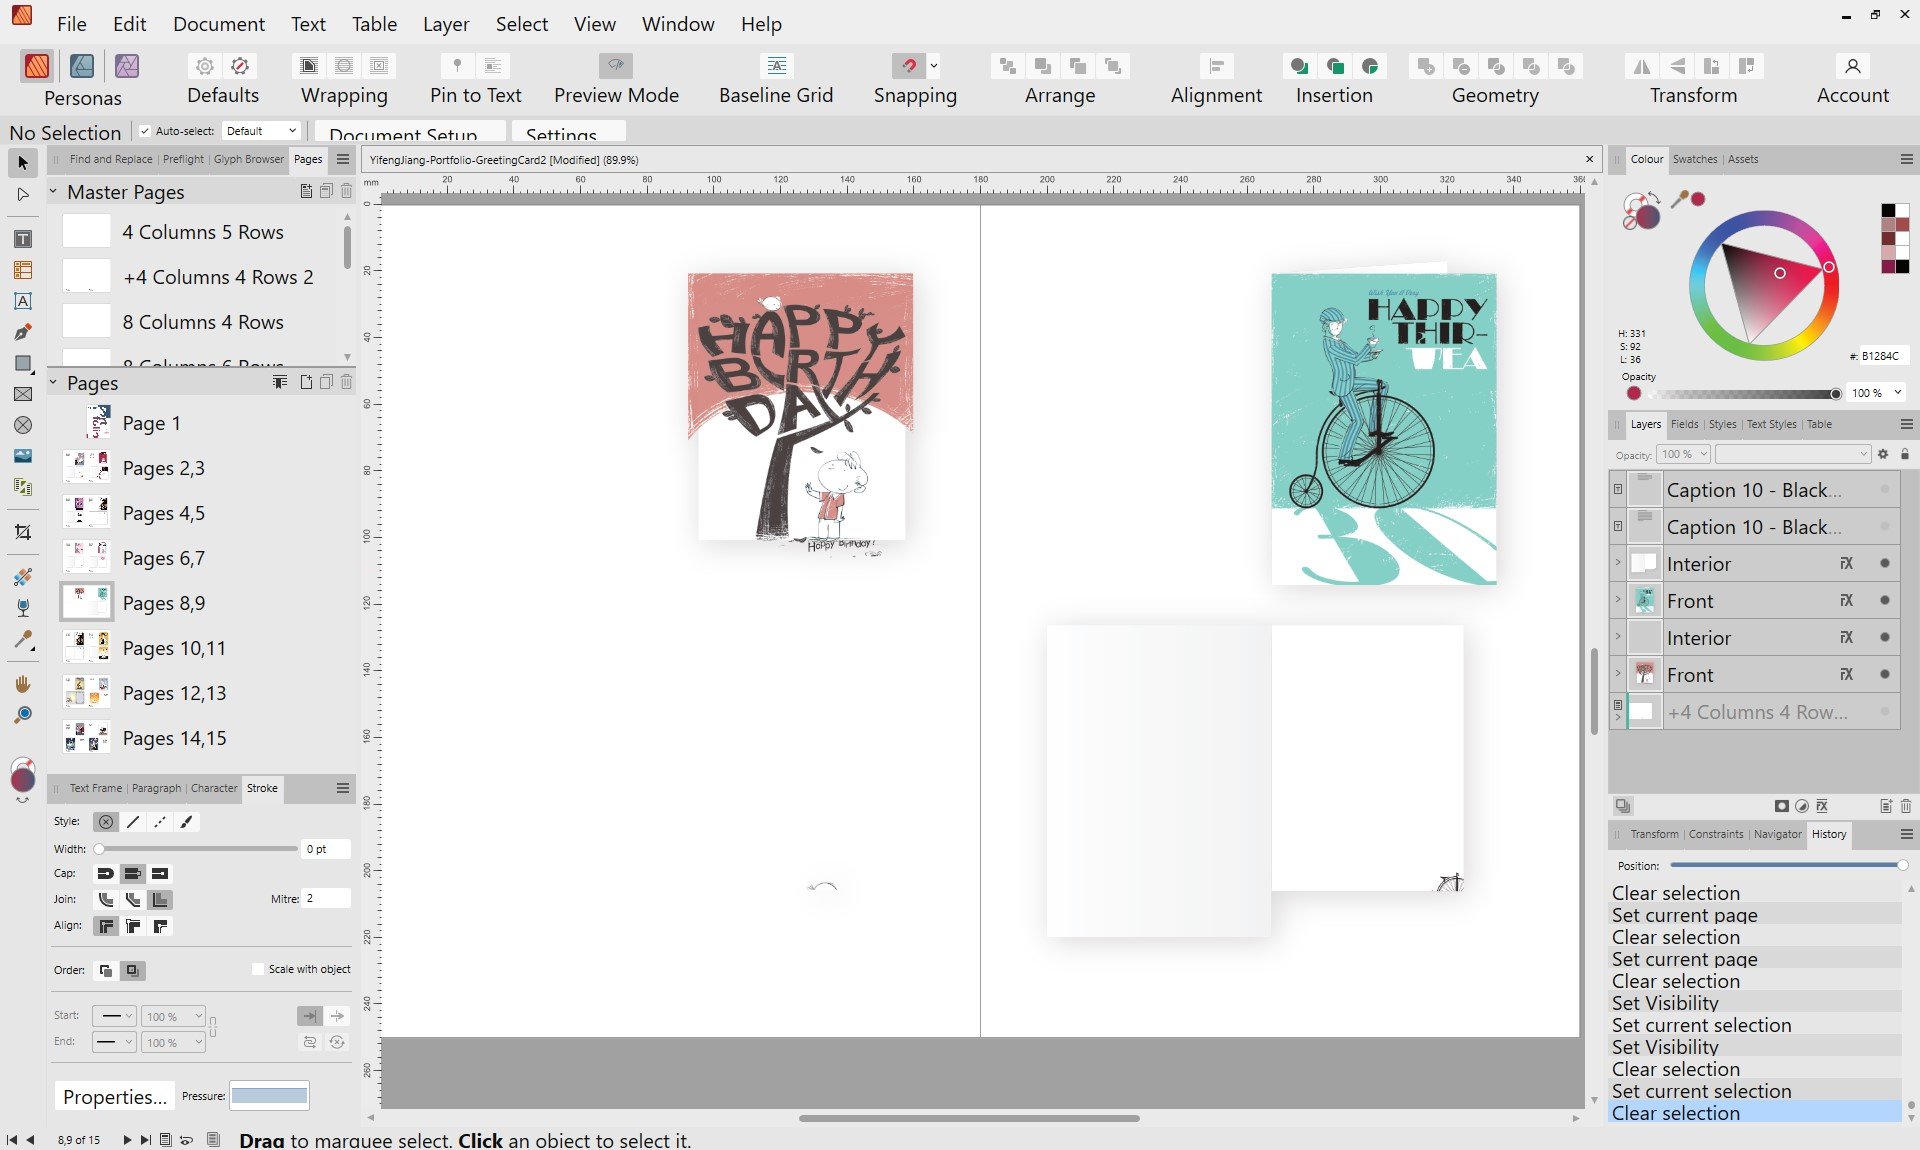This screenshot has width=1920, height=1150.
Task: Open the Document menu
Action: point(219,24)
